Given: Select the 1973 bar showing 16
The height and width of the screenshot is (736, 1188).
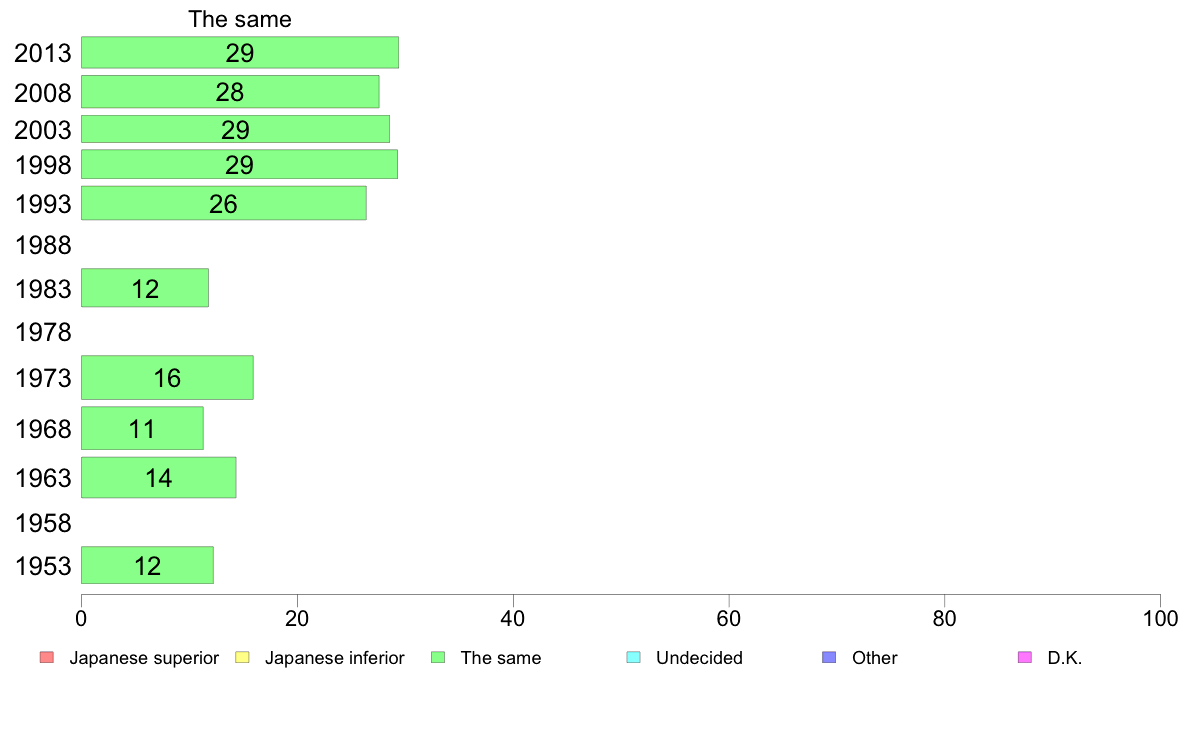Looking at the screenshot, I should click(167, 377).
